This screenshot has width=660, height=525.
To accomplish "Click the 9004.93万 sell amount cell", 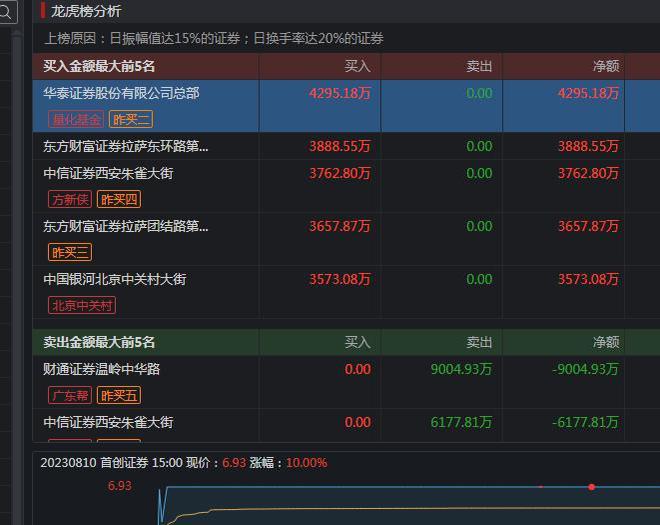I will (461, 369).
